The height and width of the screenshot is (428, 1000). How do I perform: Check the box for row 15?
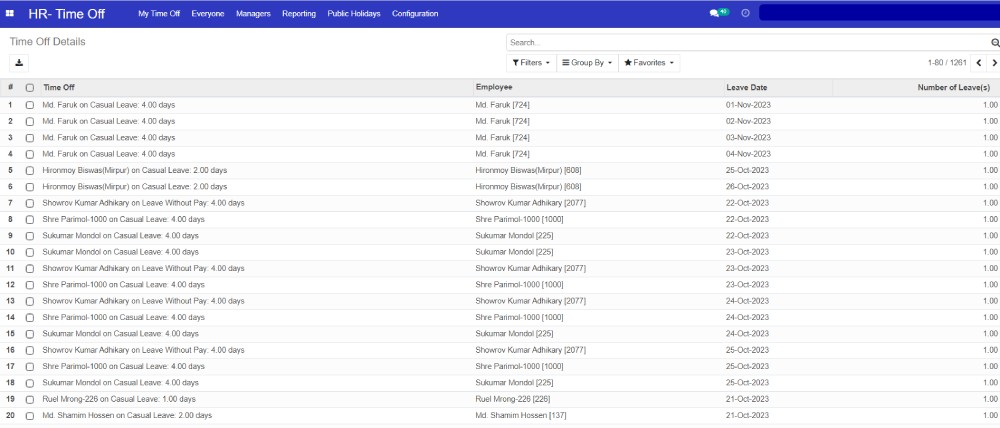[x=29, y=334]
